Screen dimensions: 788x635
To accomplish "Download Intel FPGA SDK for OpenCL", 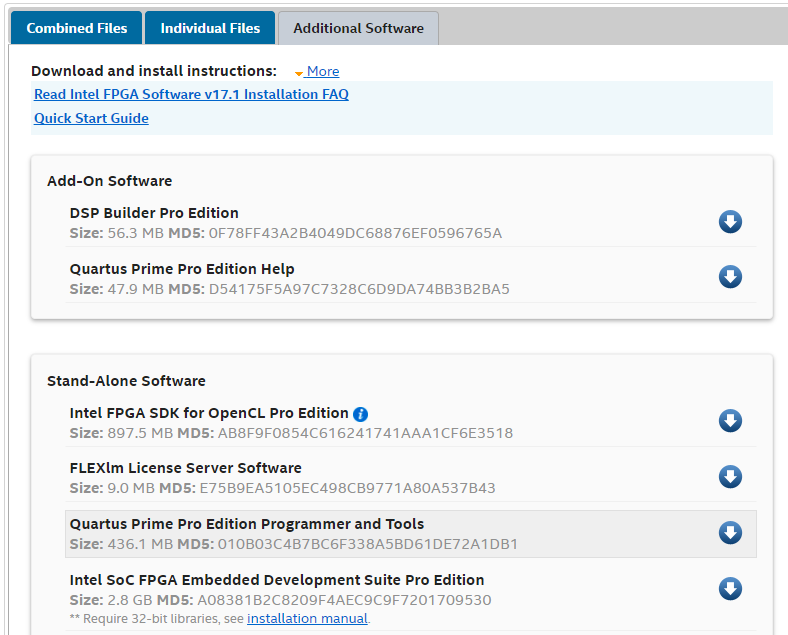I will [730, 421].
